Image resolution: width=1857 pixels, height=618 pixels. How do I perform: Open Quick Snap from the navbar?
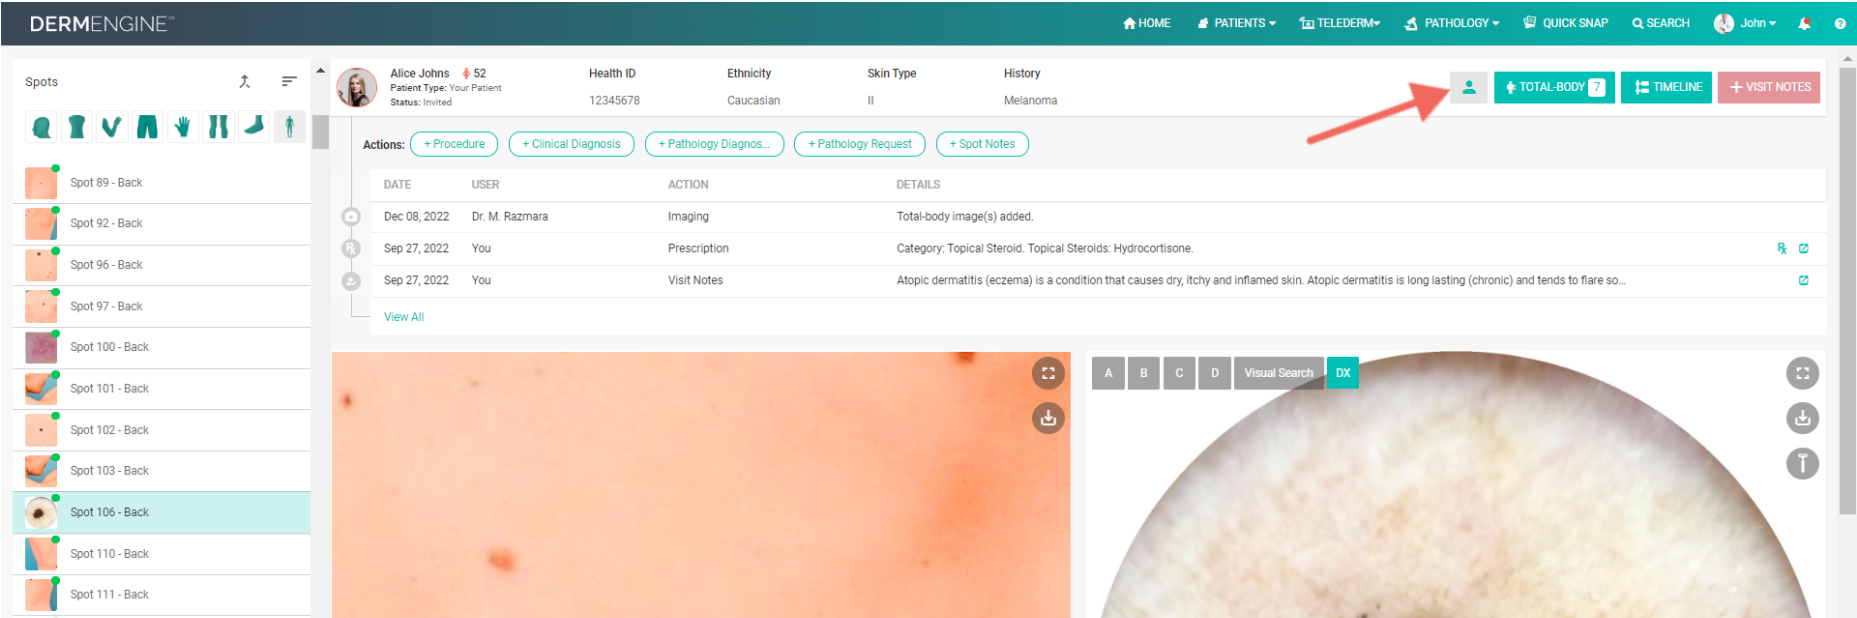click(1565, 23)
